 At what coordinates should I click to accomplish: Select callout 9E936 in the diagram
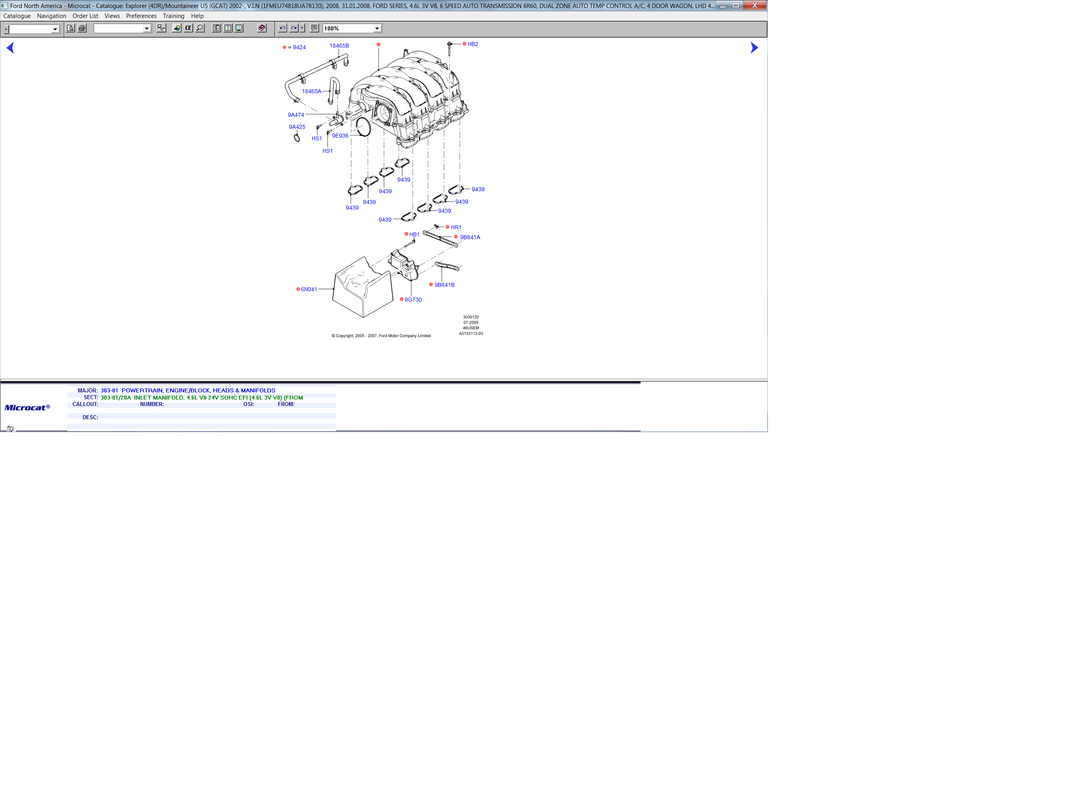[340, 136]
